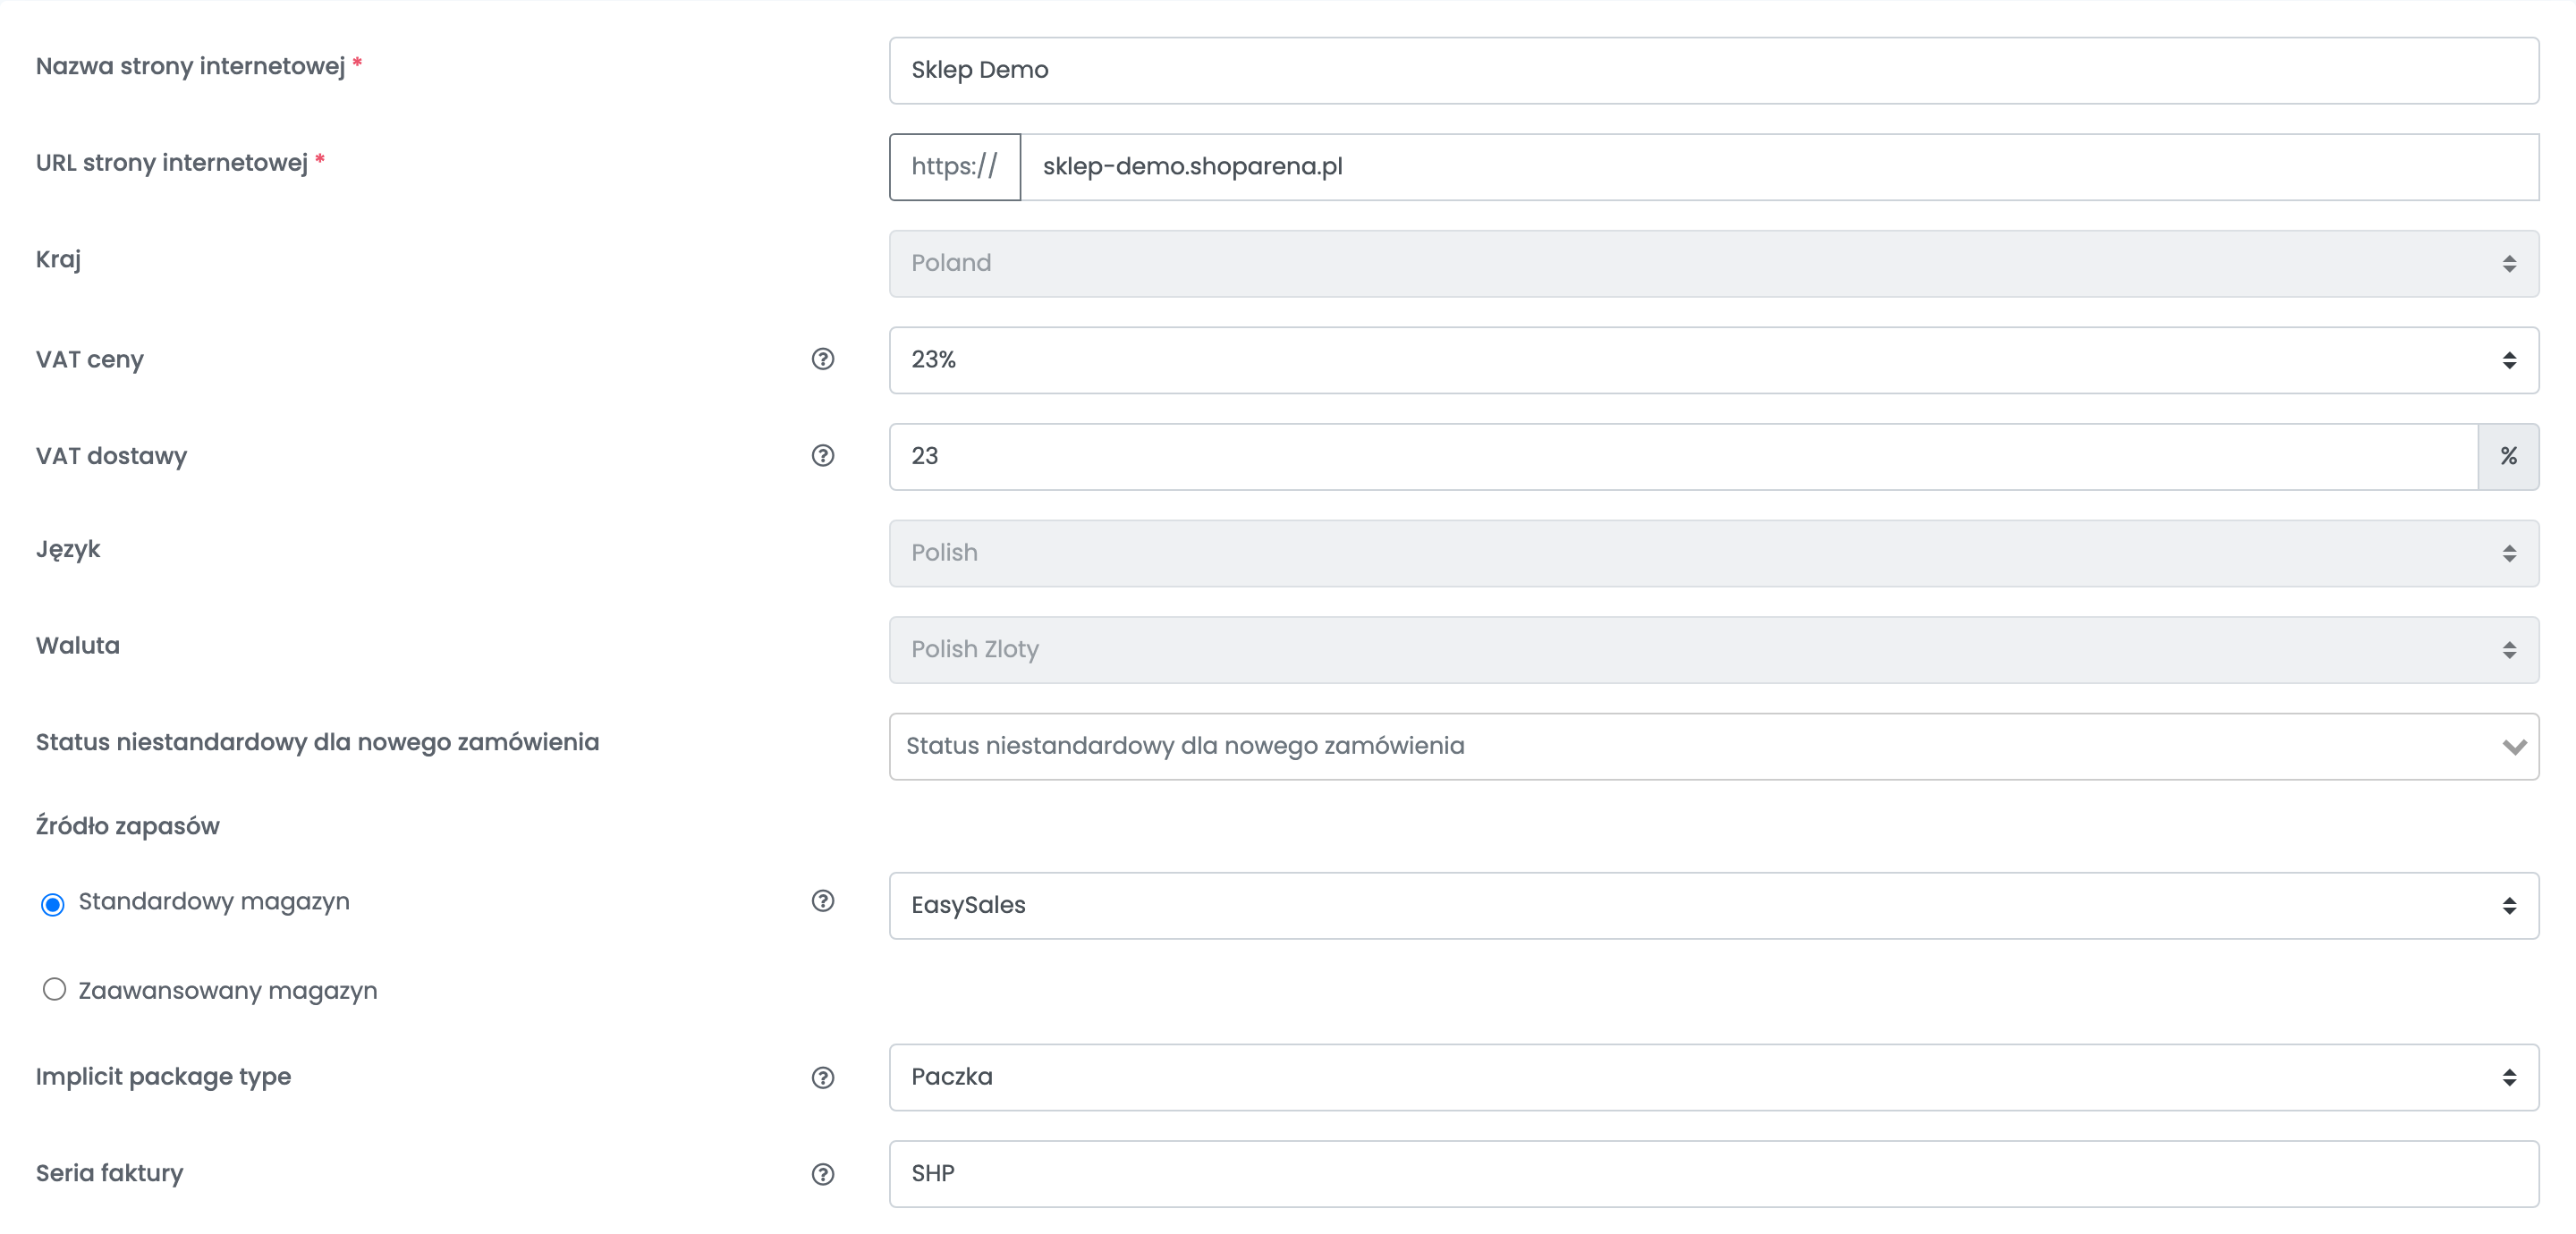2576x1234 pixels.
Task: Click the Zaawansowany magazyn label text
Action: 228,991
